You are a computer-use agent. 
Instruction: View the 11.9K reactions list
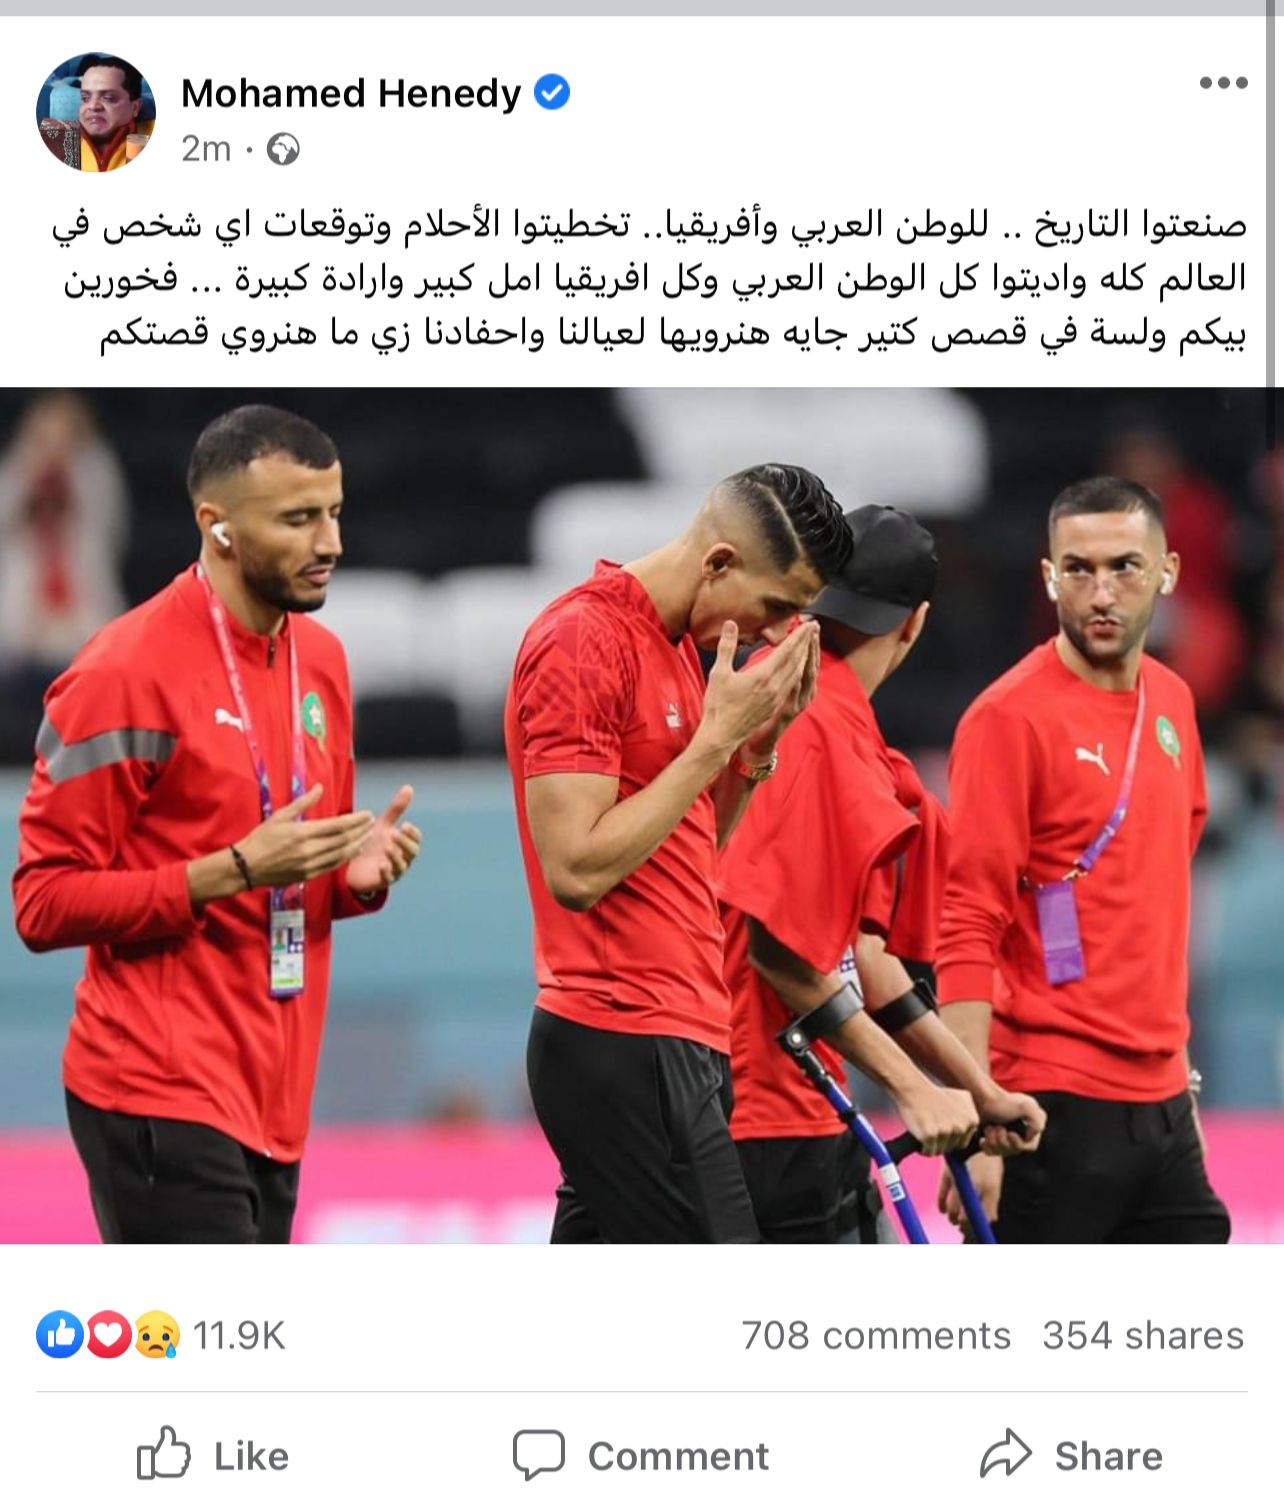(x=239, y=1335)
